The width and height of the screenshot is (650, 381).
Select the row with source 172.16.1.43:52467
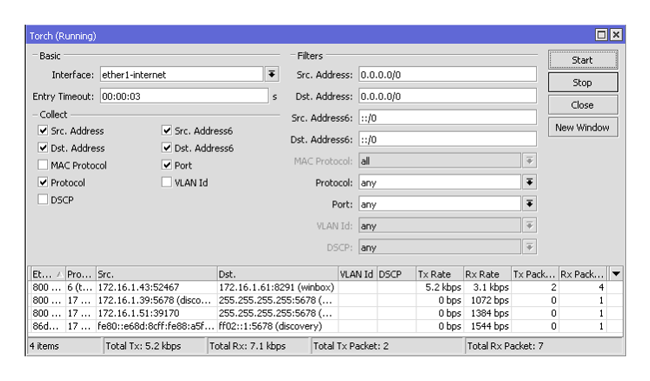click(x=325, y=287)
